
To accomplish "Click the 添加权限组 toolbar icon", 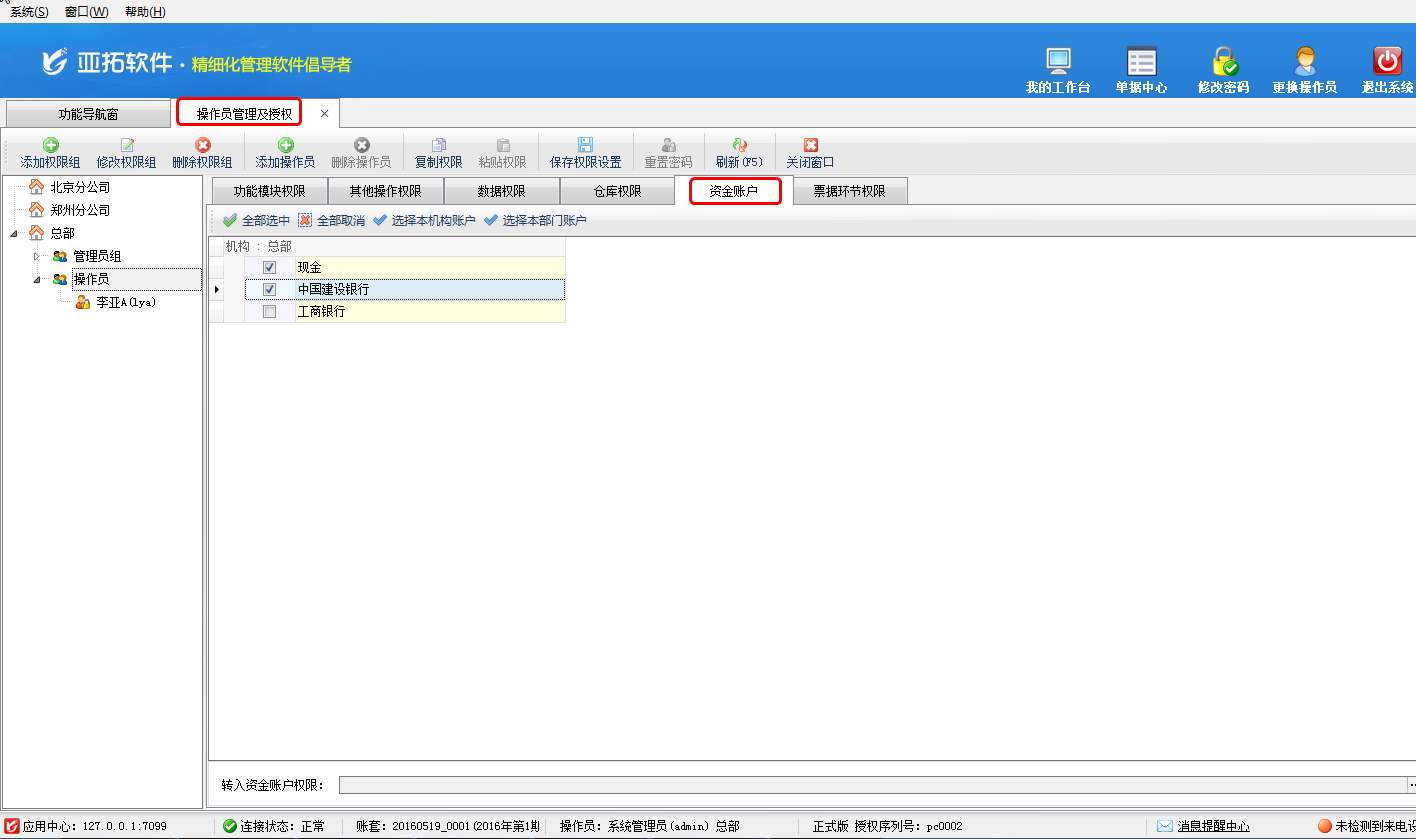I will tap(50, 146).
